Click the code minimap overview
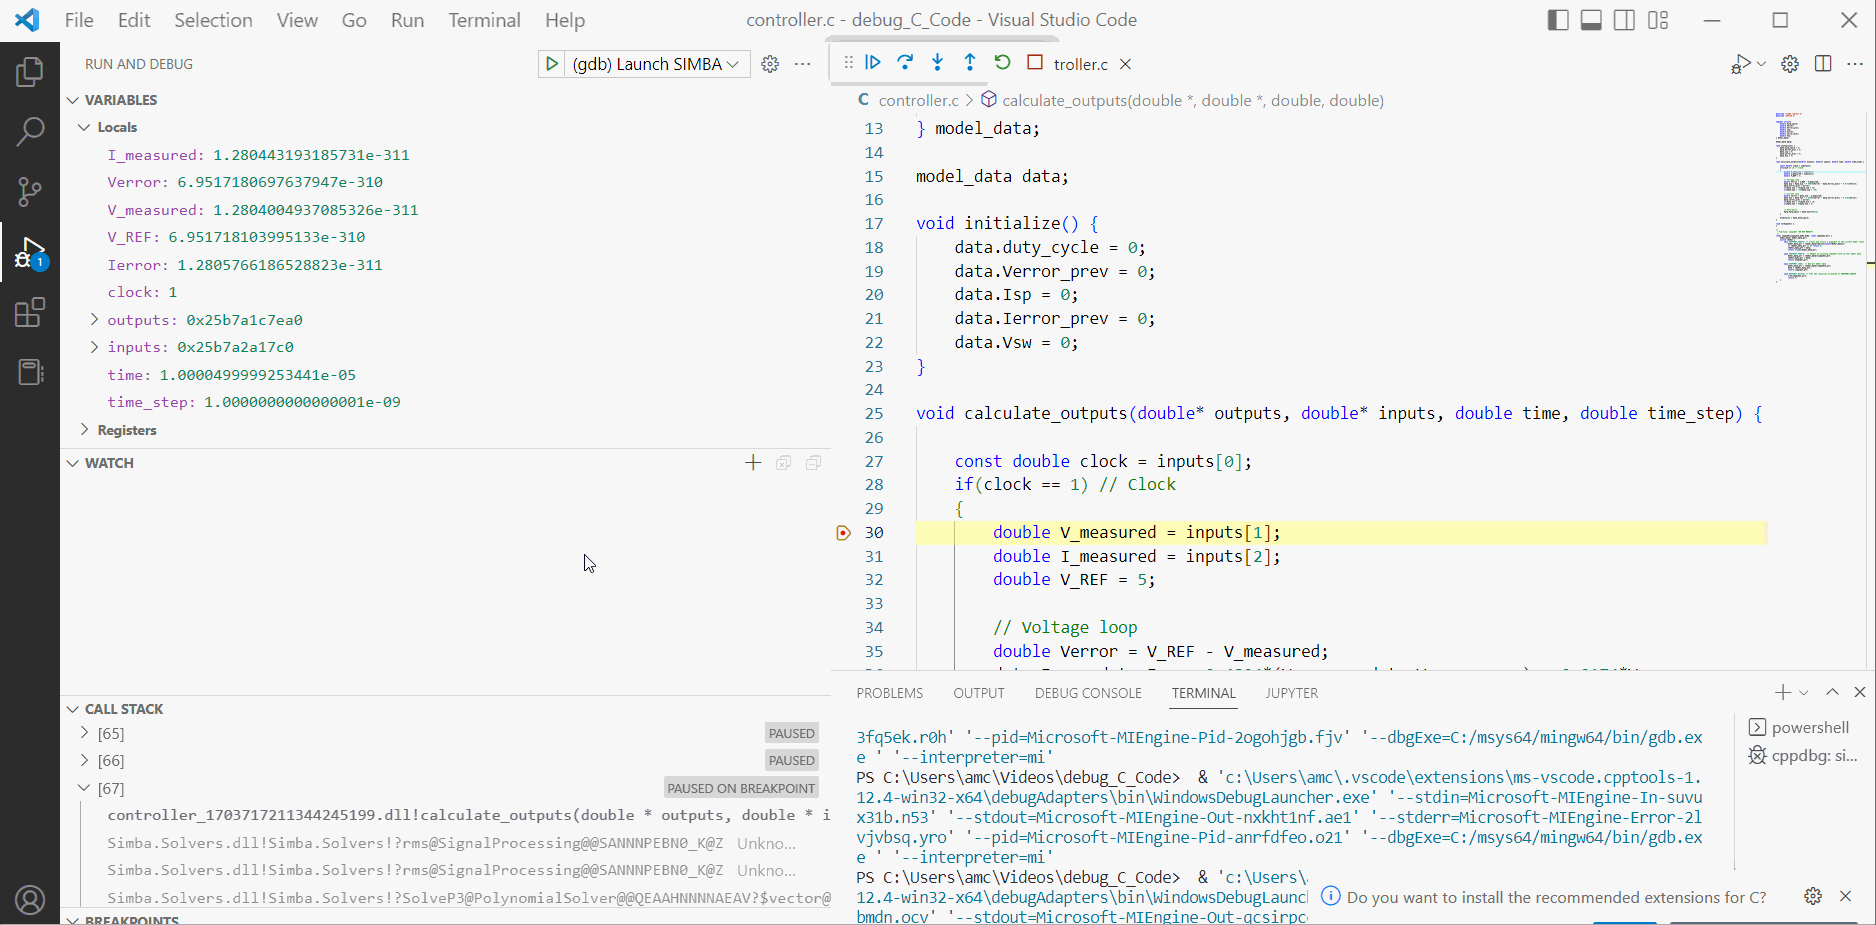The image size is (1876, 925). click(1819, 197)
